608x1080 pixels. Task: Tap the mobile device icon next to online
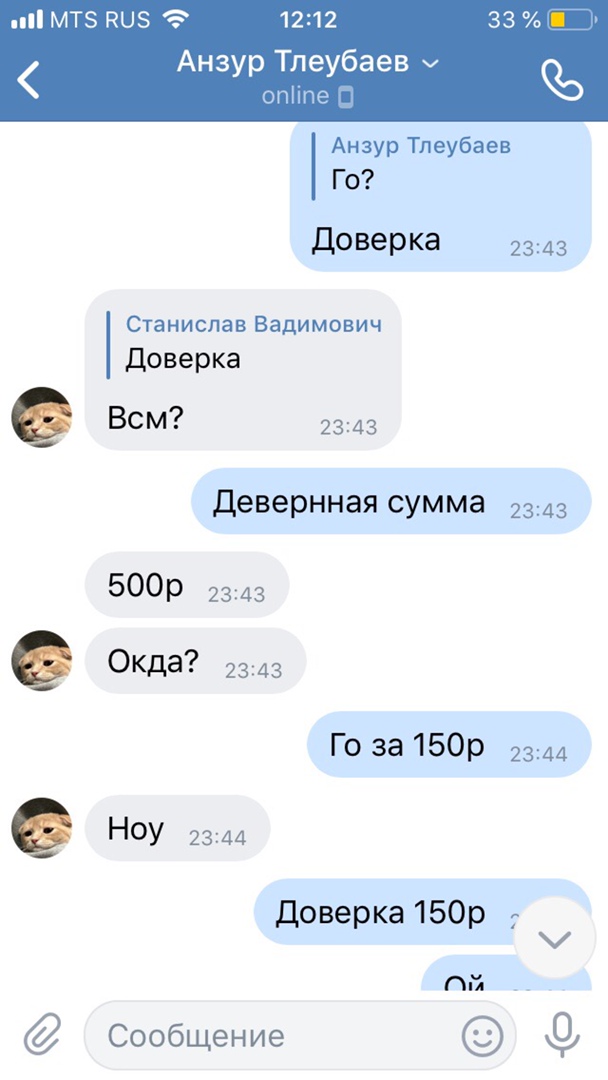[x=346, y=97]
